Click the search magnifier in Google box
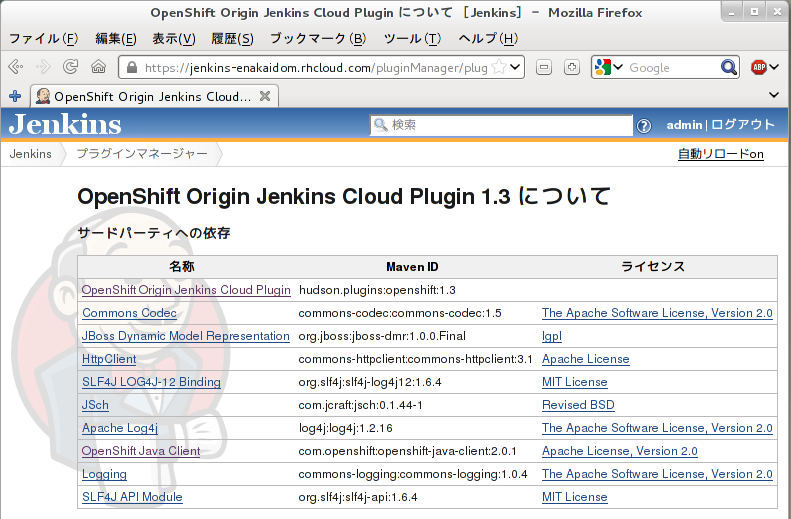 [x=728, y=67]
